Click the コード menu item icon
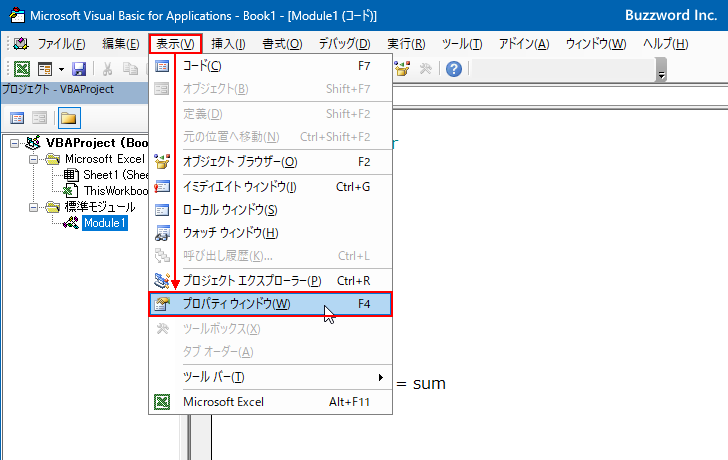This screenshot has height=460, width=728. pos(162,66)
